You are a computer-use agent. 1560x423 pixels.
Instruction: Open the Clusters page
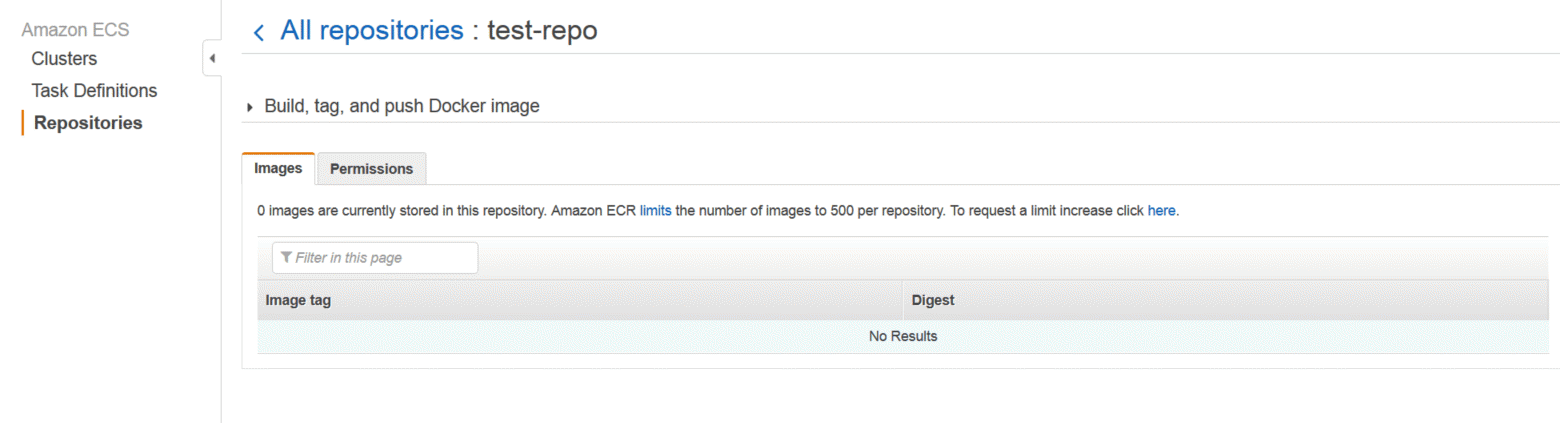tap(64, 59)
